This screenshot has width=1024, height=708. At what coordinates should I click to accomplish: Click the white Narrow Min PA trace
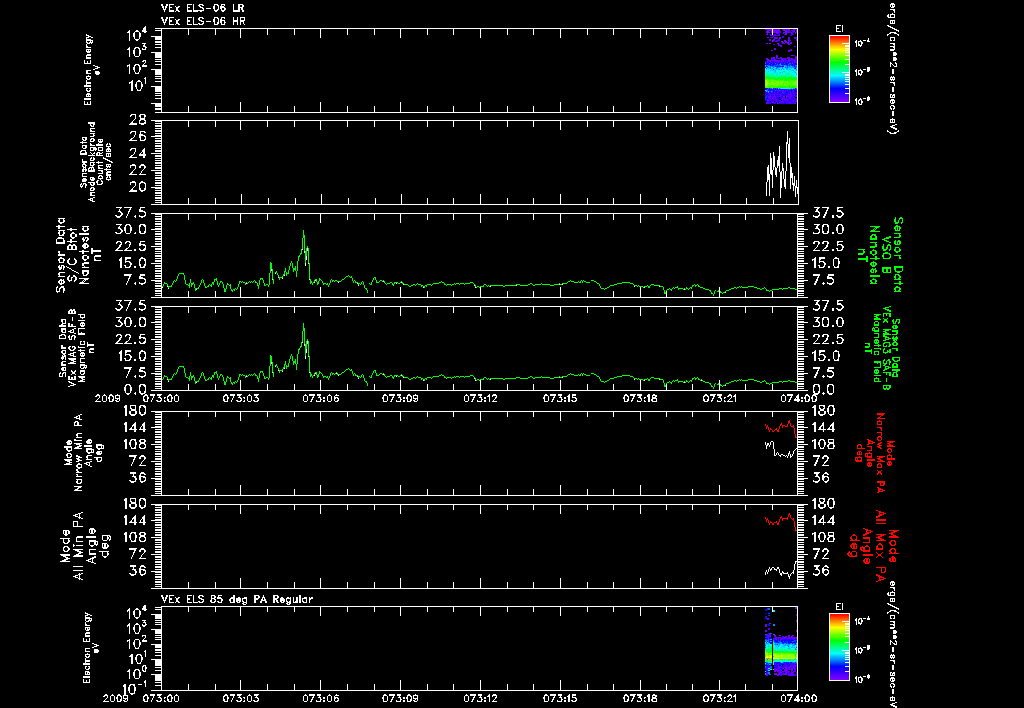780,449
